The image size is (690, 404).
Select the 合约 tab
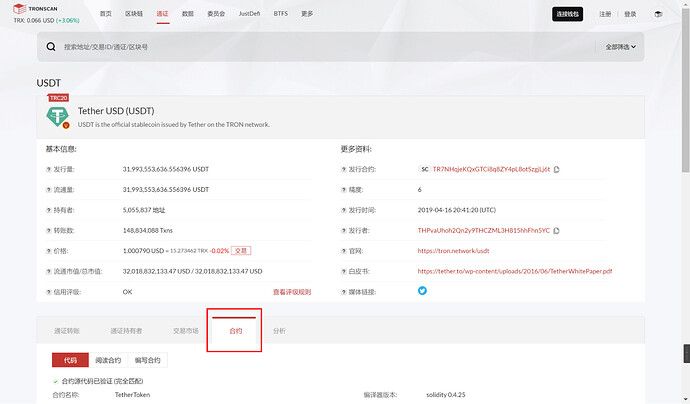pyautogui.click(x=235, y=331)
